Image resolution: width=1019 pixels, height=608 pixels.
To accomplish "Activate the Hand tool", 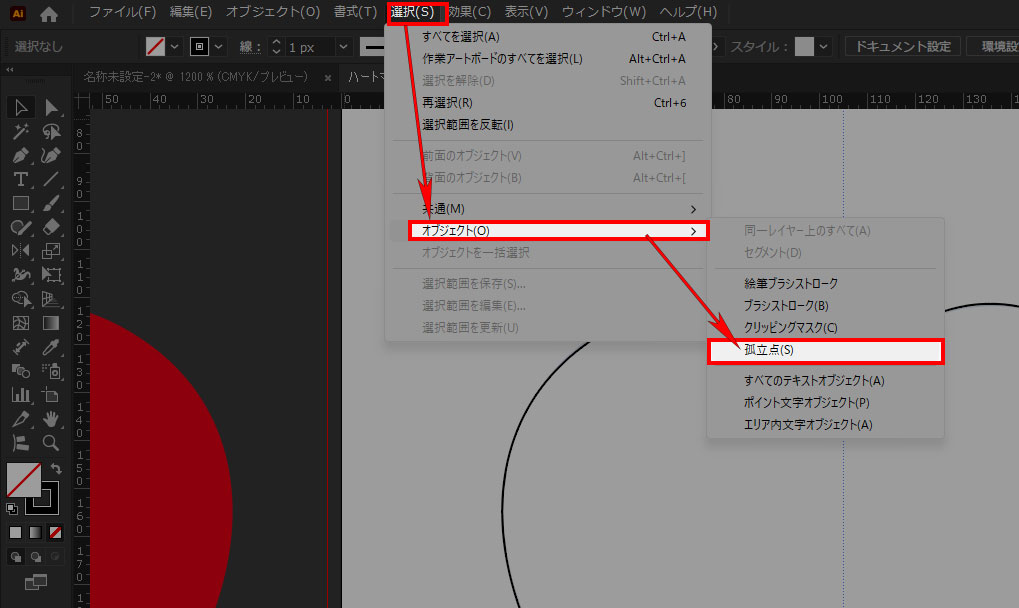I will click(x=51, y=419).
